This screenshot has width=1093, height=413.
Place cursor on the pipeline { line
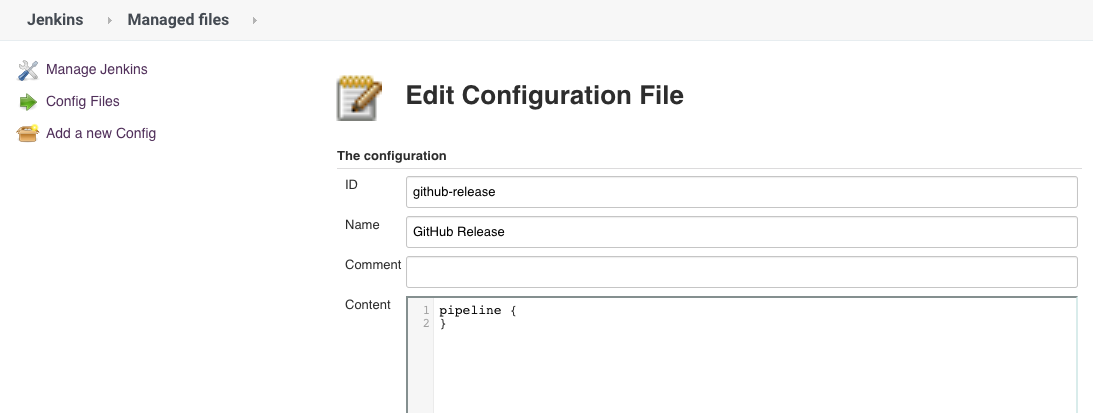[477, 310]
